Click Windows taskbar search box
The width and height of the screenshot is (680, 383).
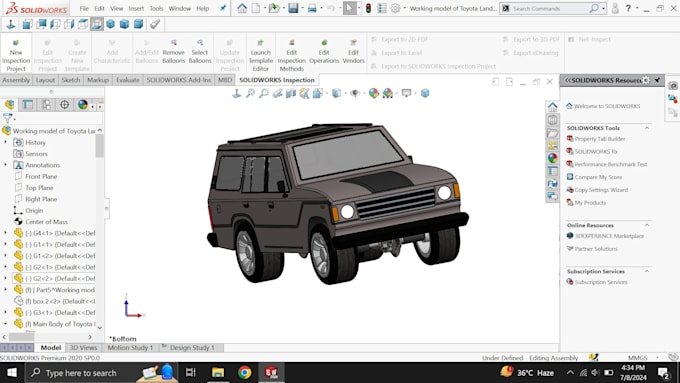point(81,372)
